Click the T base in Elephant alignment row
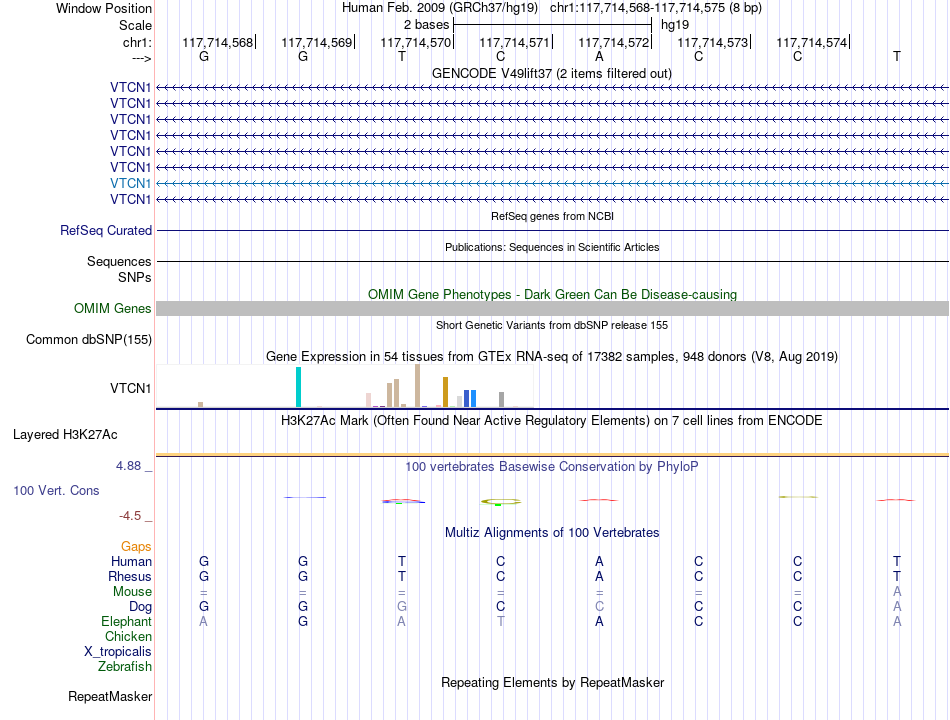Viewport: 950px width, 720px height. (500, 621)
